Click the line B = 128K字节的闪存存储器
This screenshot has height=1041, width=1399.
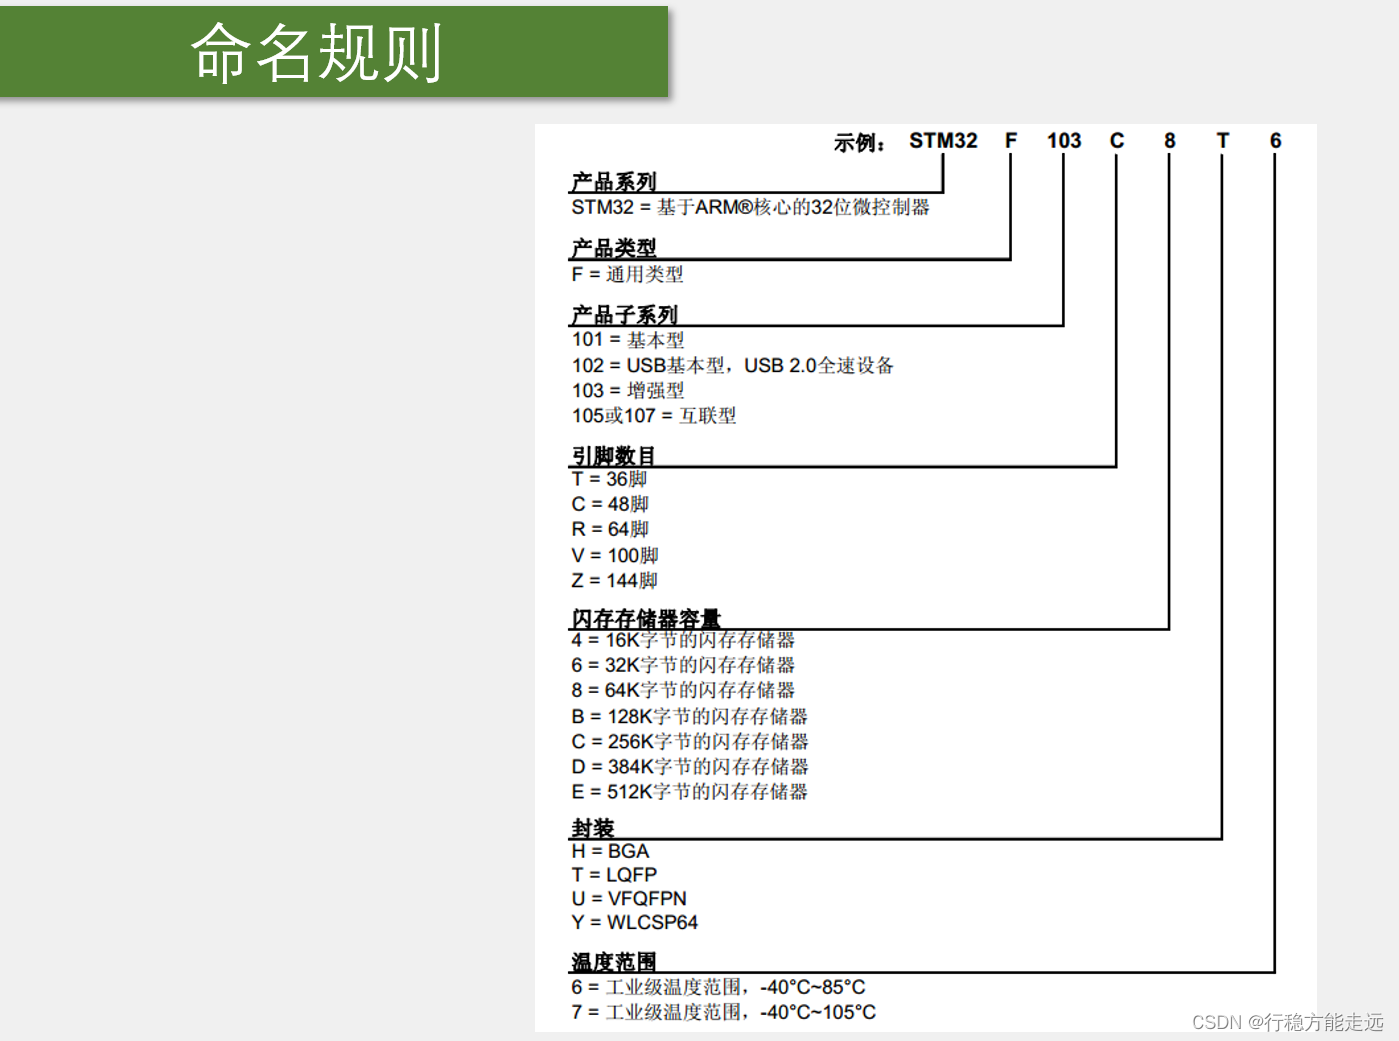(x=689, y=716)
